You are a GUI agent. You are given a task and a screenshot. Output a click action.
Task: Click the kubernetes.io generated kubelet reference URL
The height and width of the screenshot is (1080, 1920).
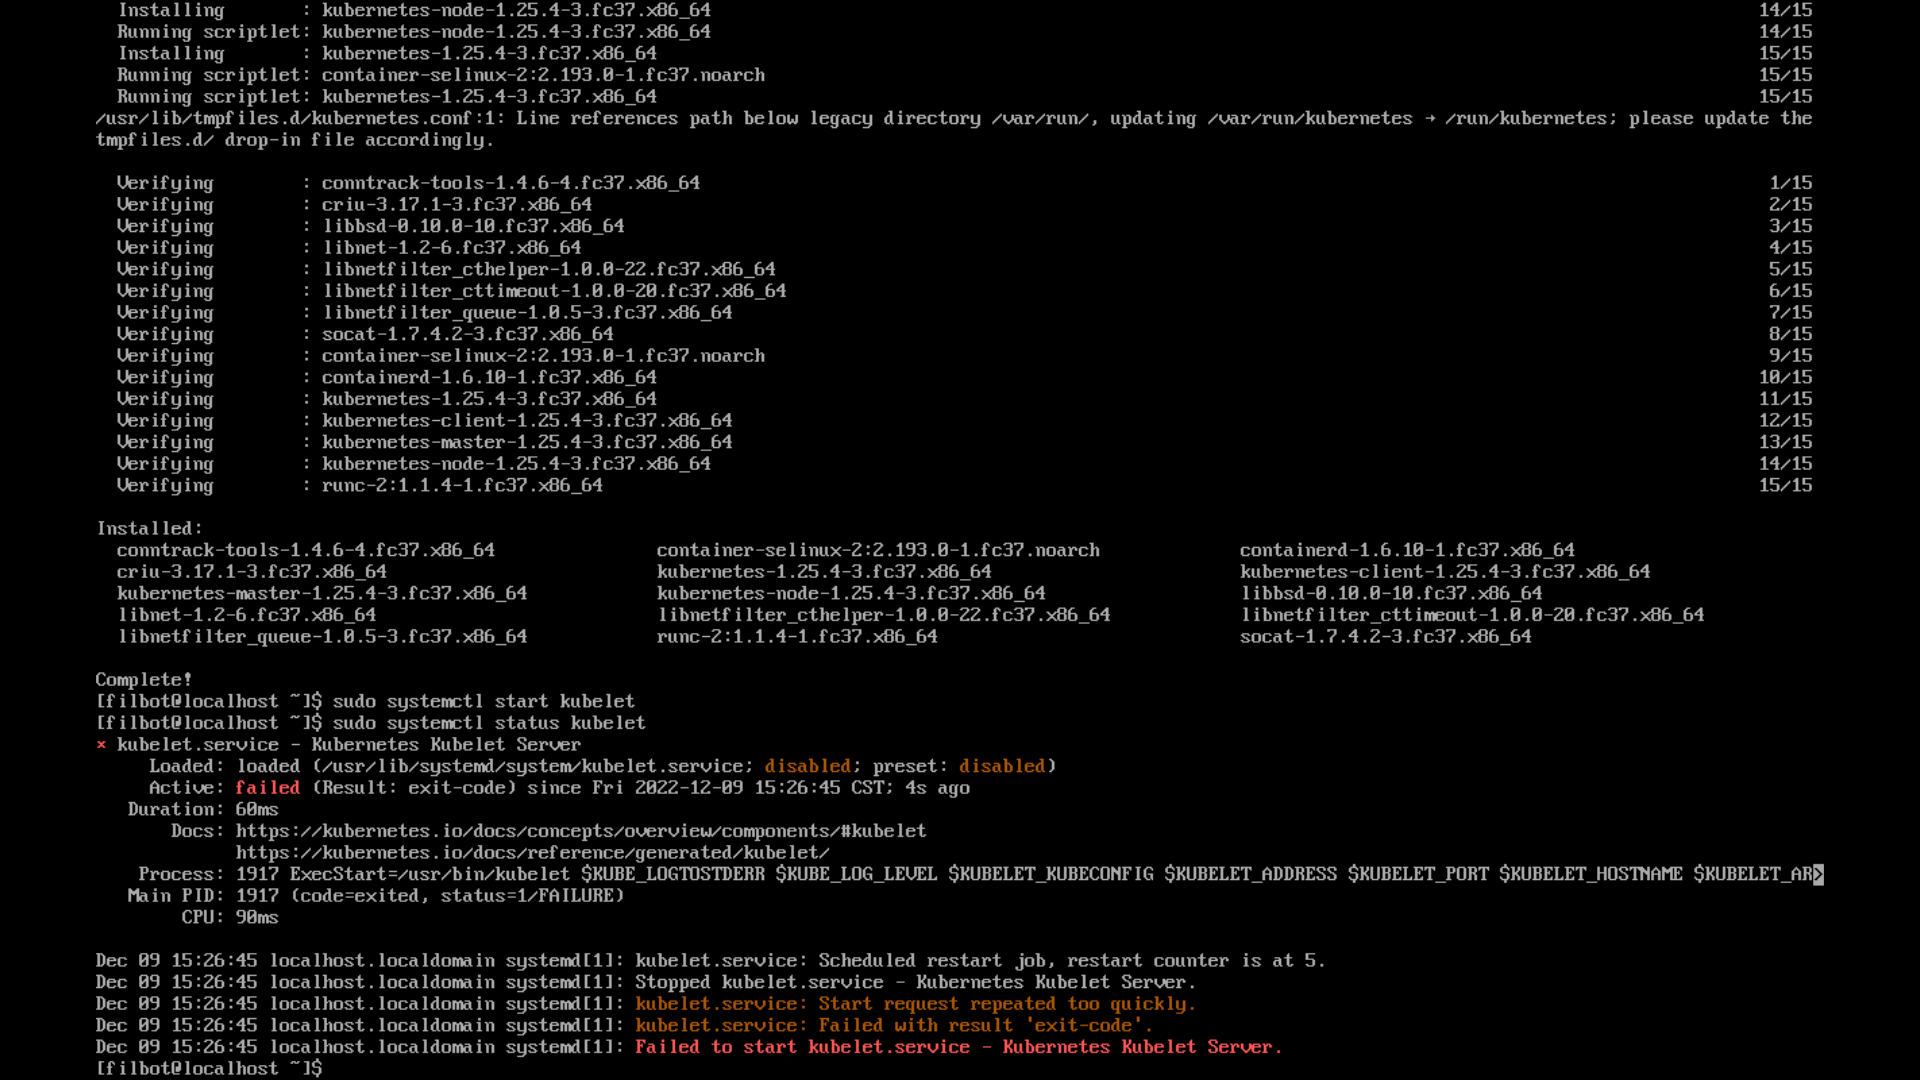point(532,853)
